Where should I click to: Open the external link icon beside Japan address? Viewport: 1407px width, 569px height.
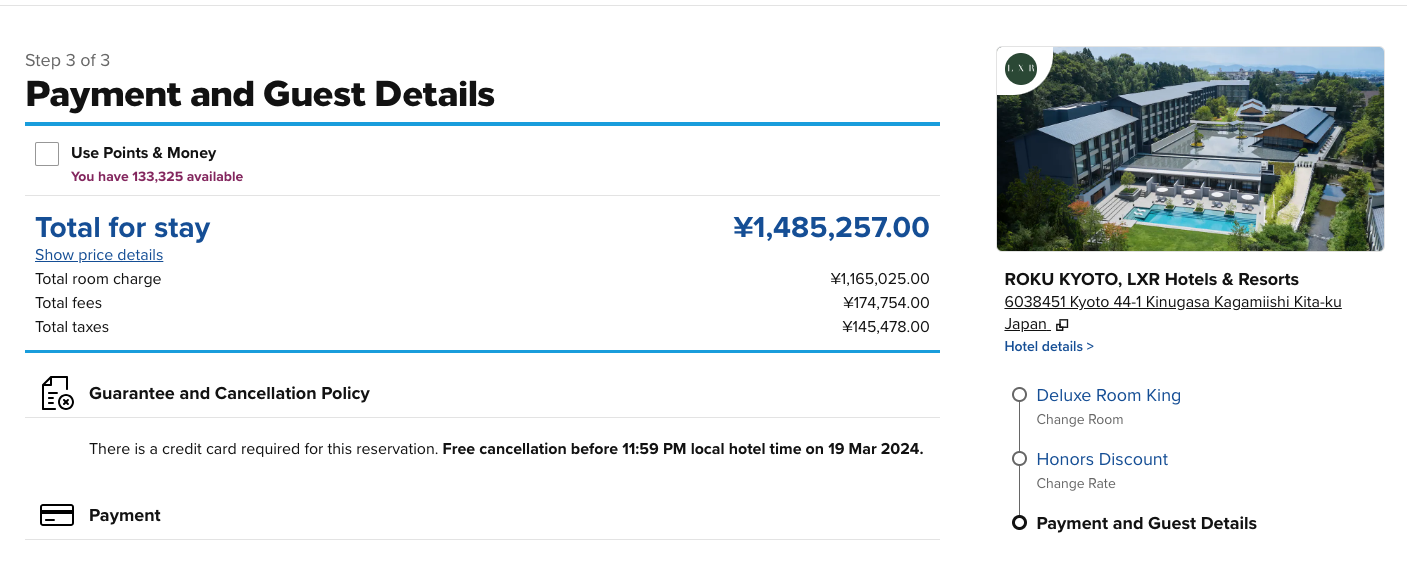(1062, 325)
